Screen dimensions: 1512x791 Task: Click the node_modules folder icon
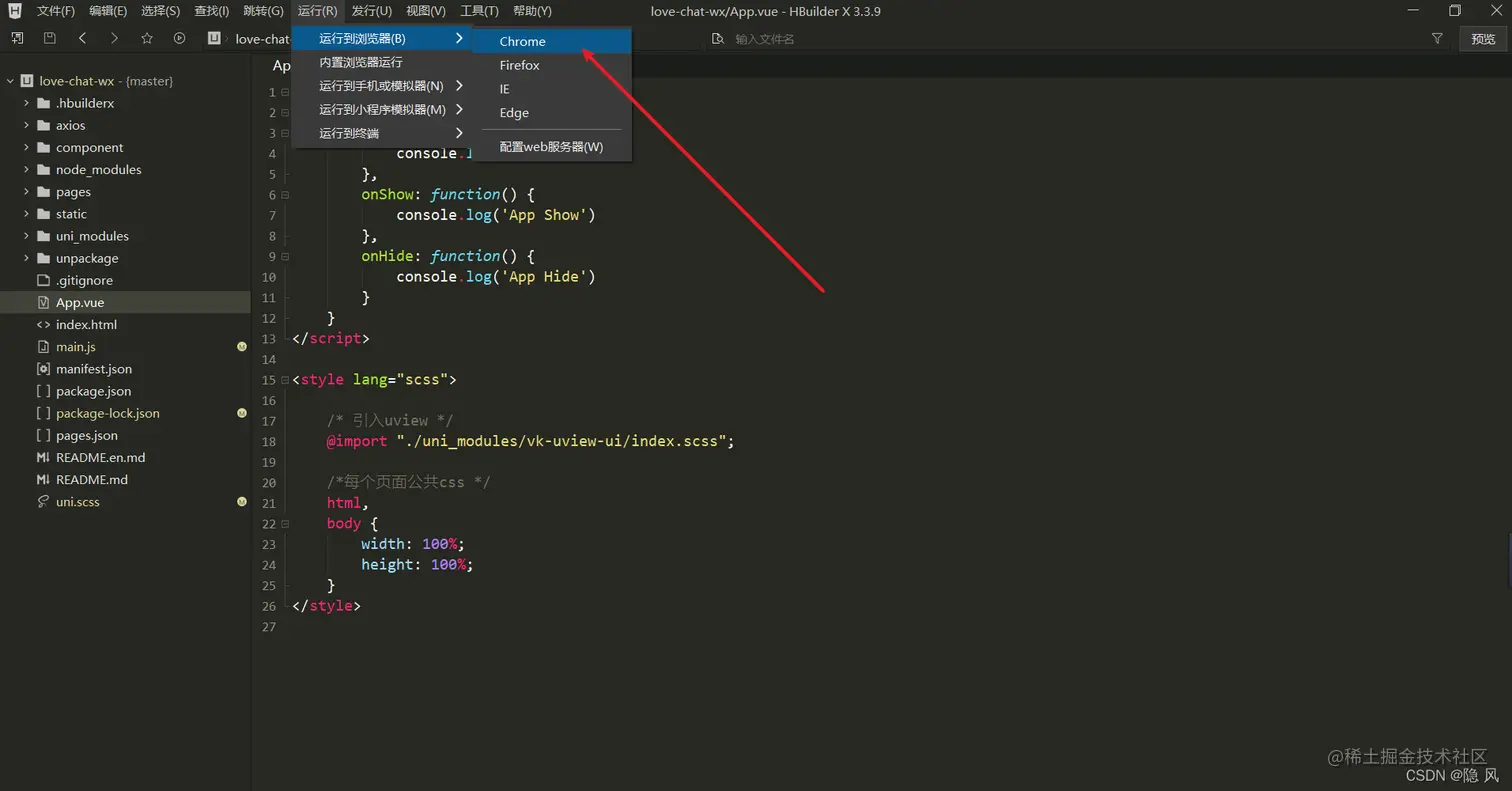pos(43,169)
